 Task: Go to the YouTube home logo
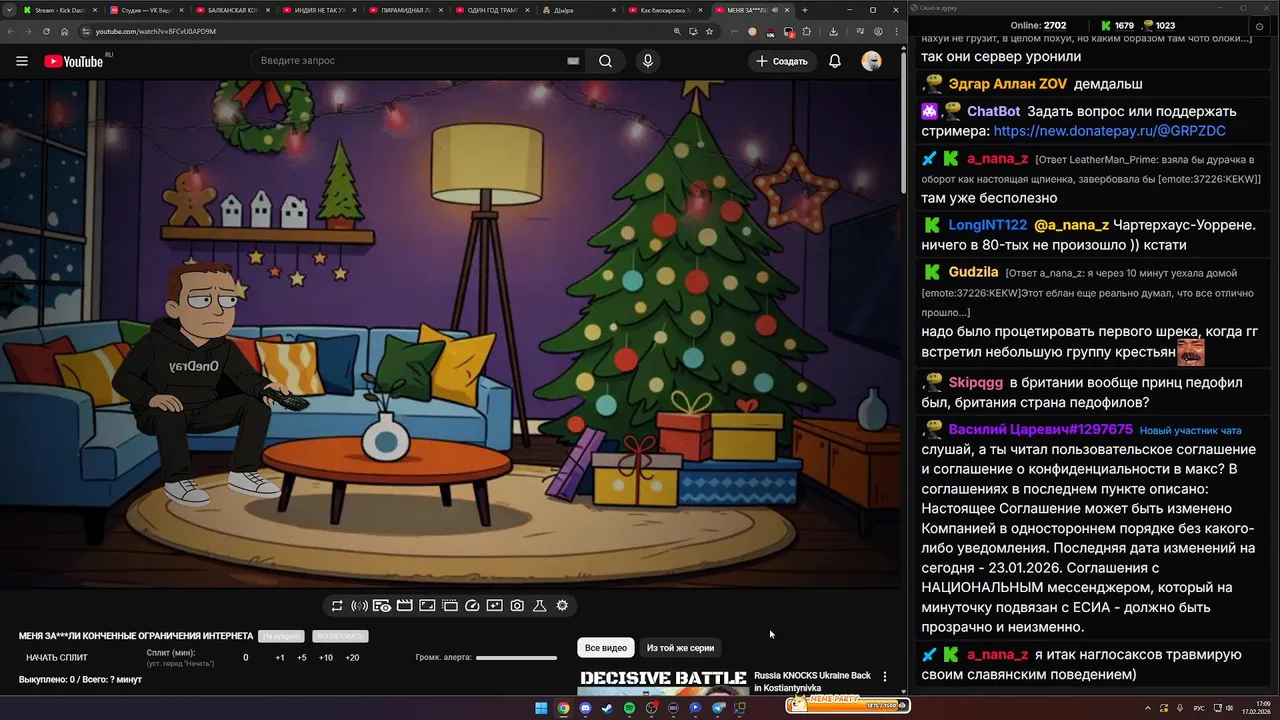pyautogui.click(x=73, y=61)
